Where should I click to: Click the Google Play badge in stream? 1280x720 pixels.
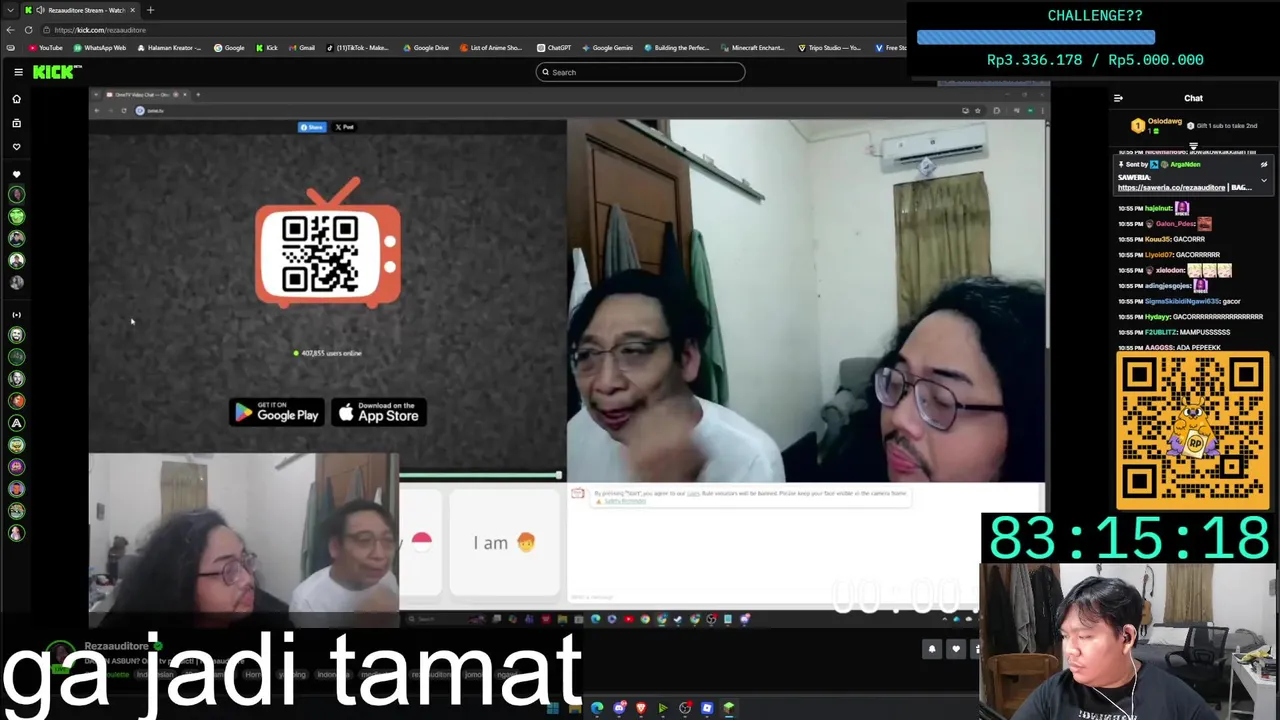coord(277,412)
